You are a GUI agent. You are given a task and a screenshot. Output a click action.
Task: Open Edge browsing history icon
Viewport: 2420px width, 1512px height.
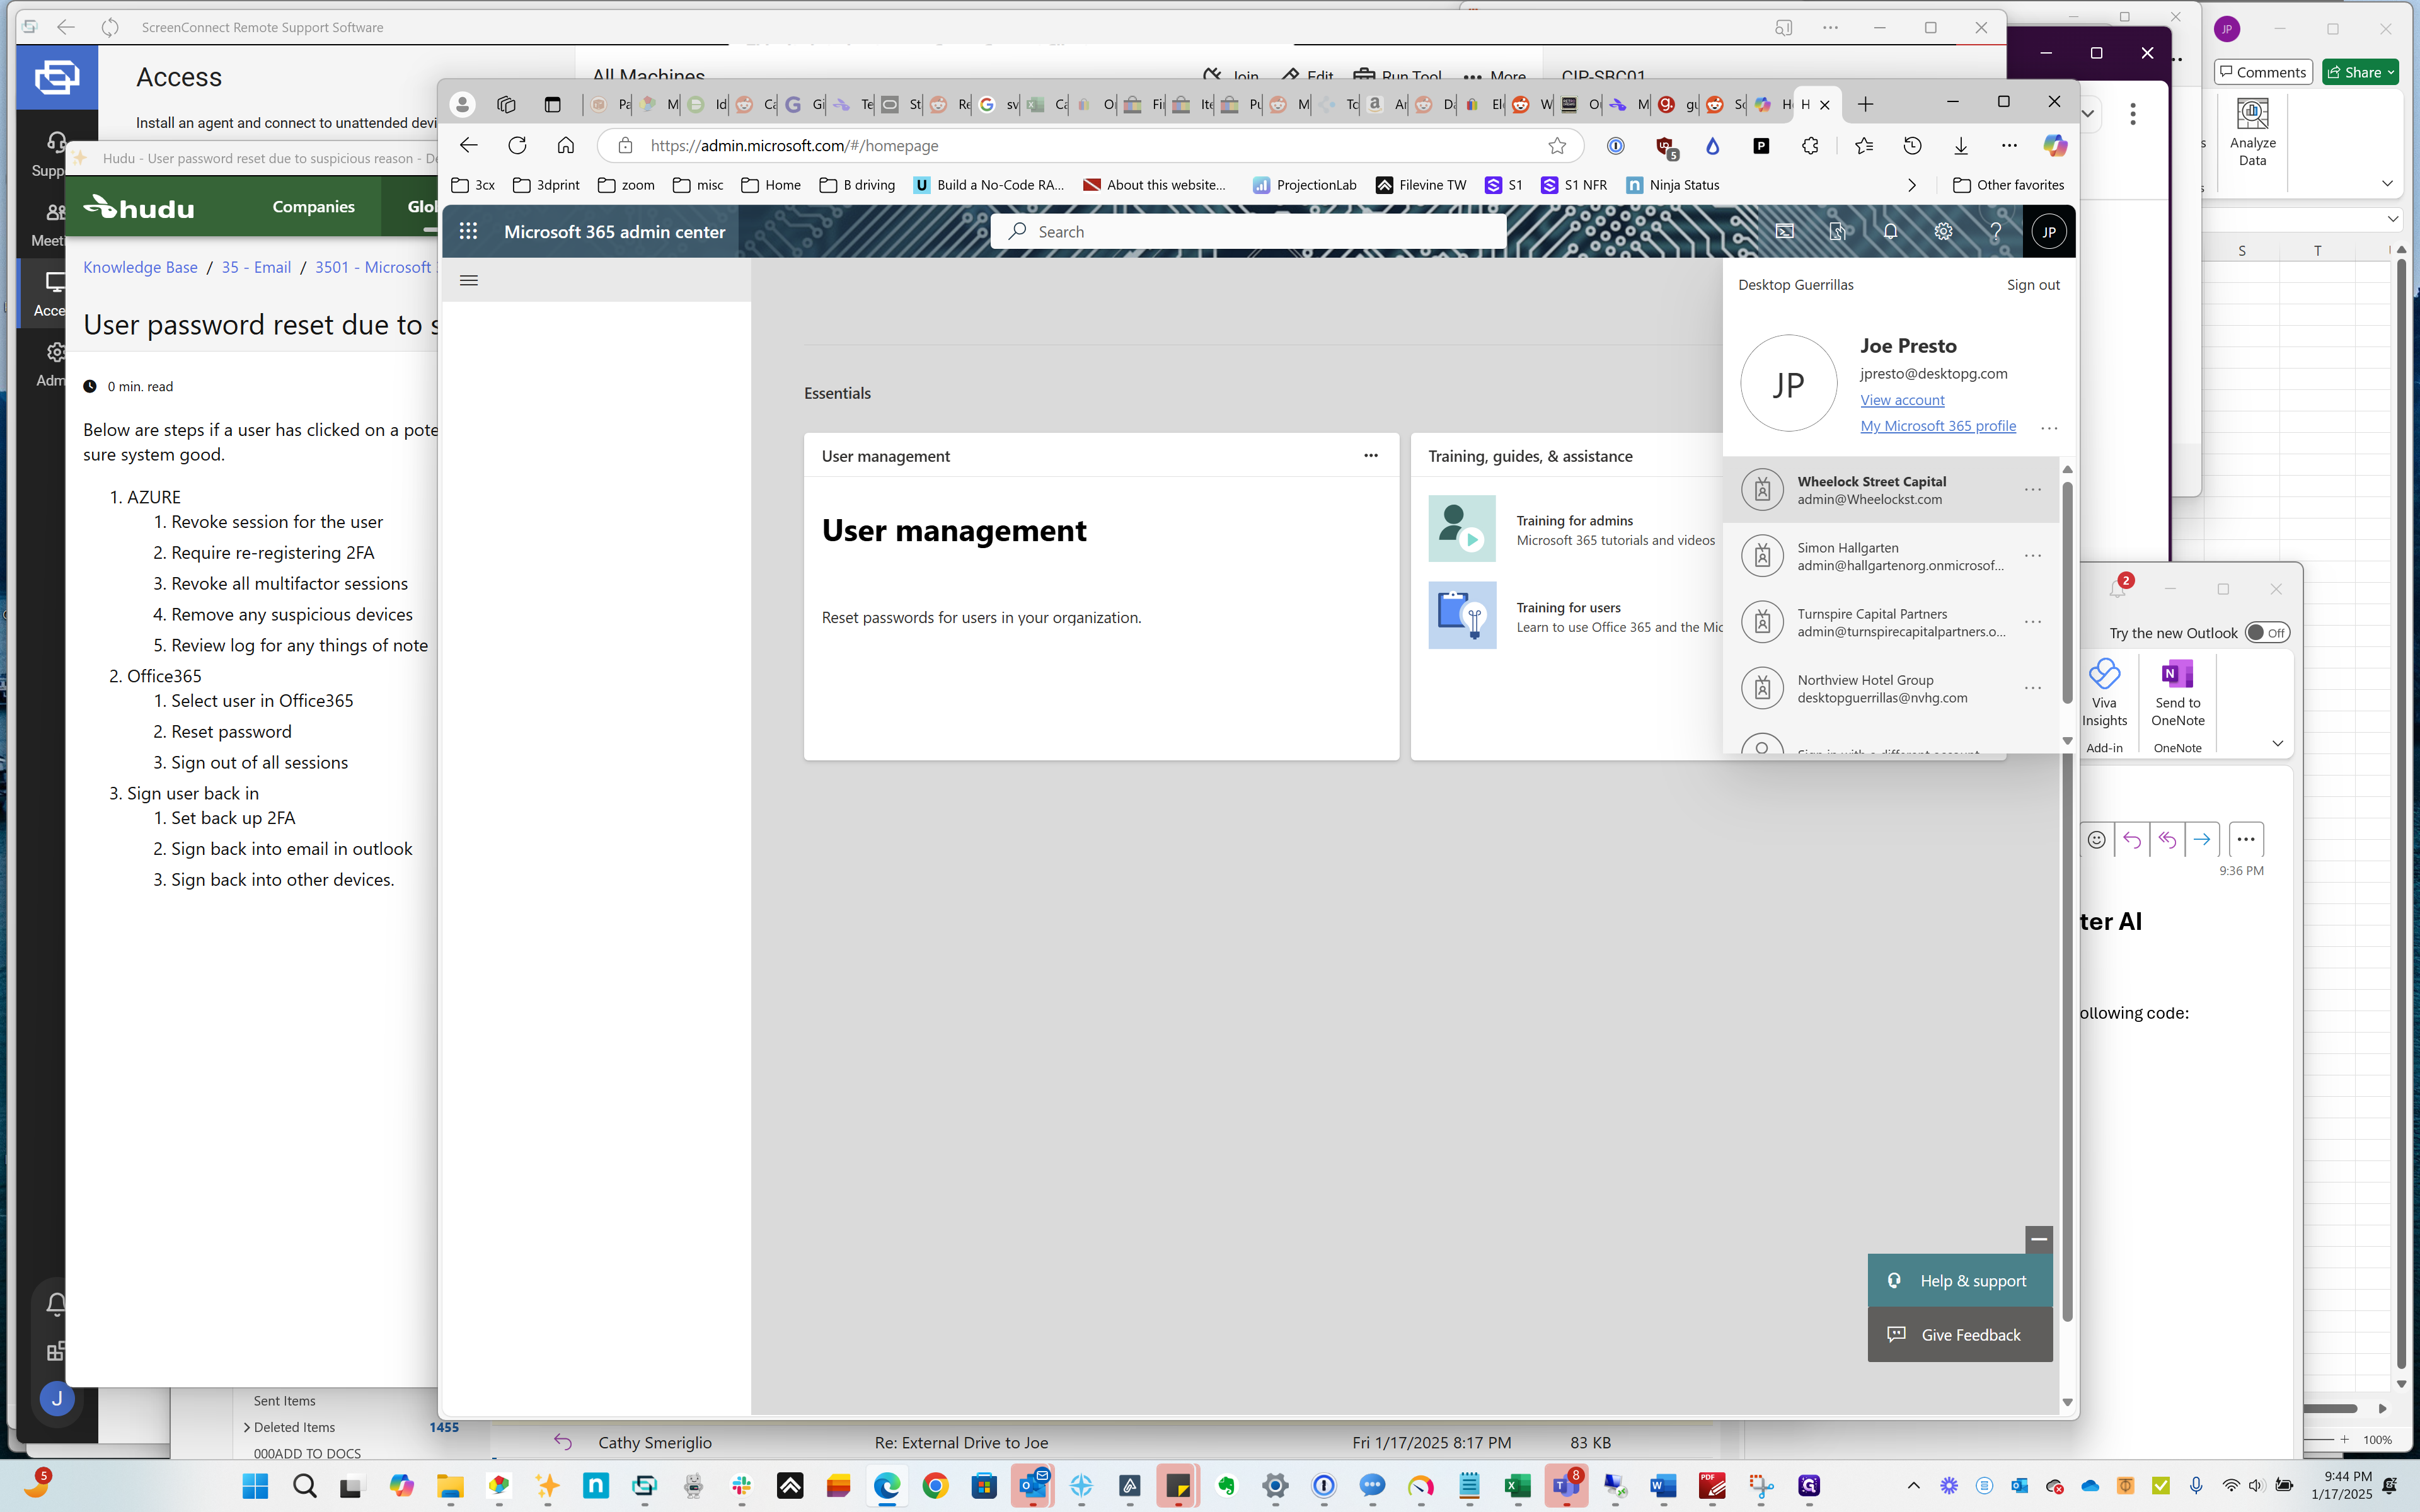[1912, 146]
